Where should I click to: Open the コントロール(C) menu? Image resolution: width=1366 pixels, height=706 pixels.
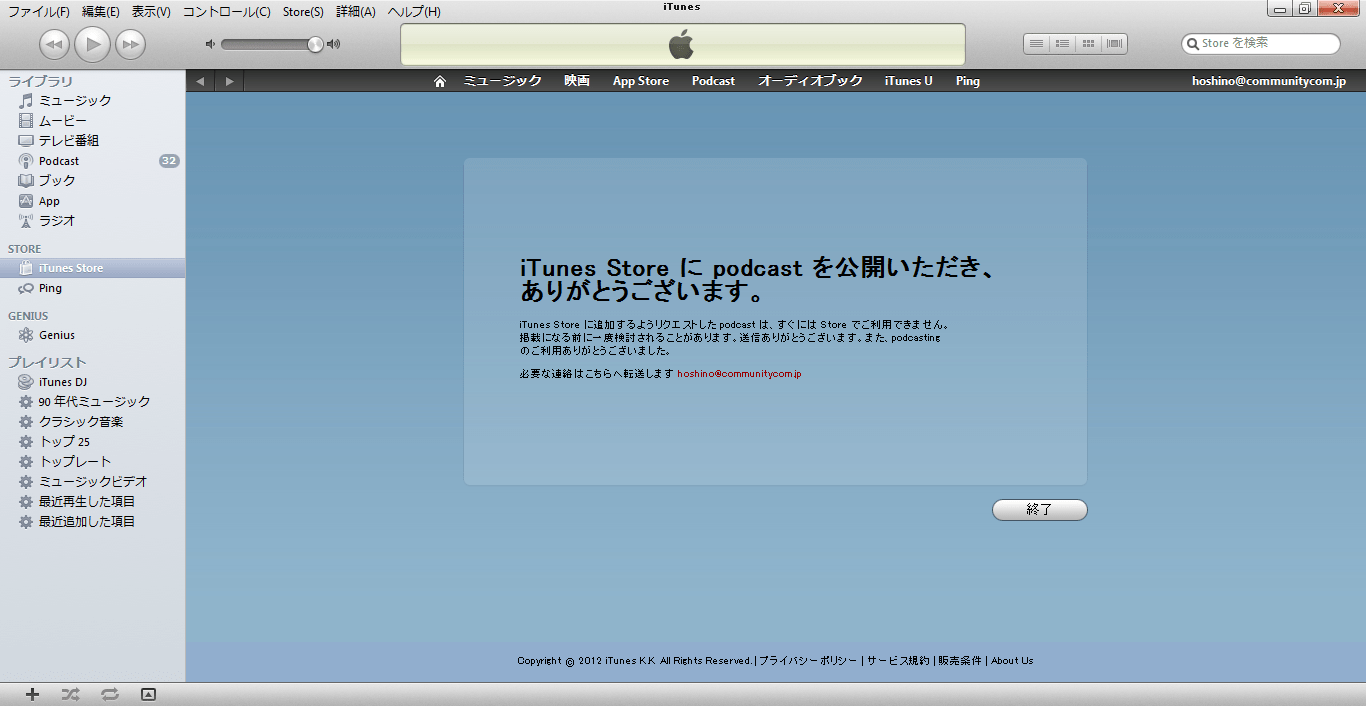[226, 12]
